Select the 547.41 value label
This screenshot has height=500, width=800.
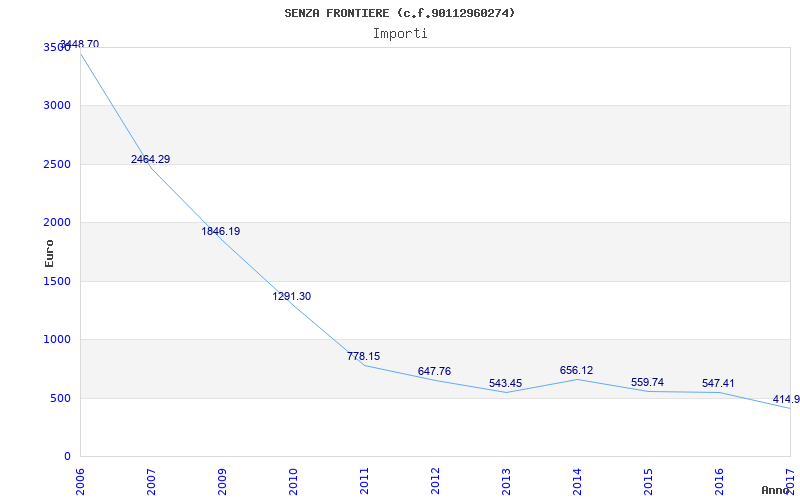(718, 383)
